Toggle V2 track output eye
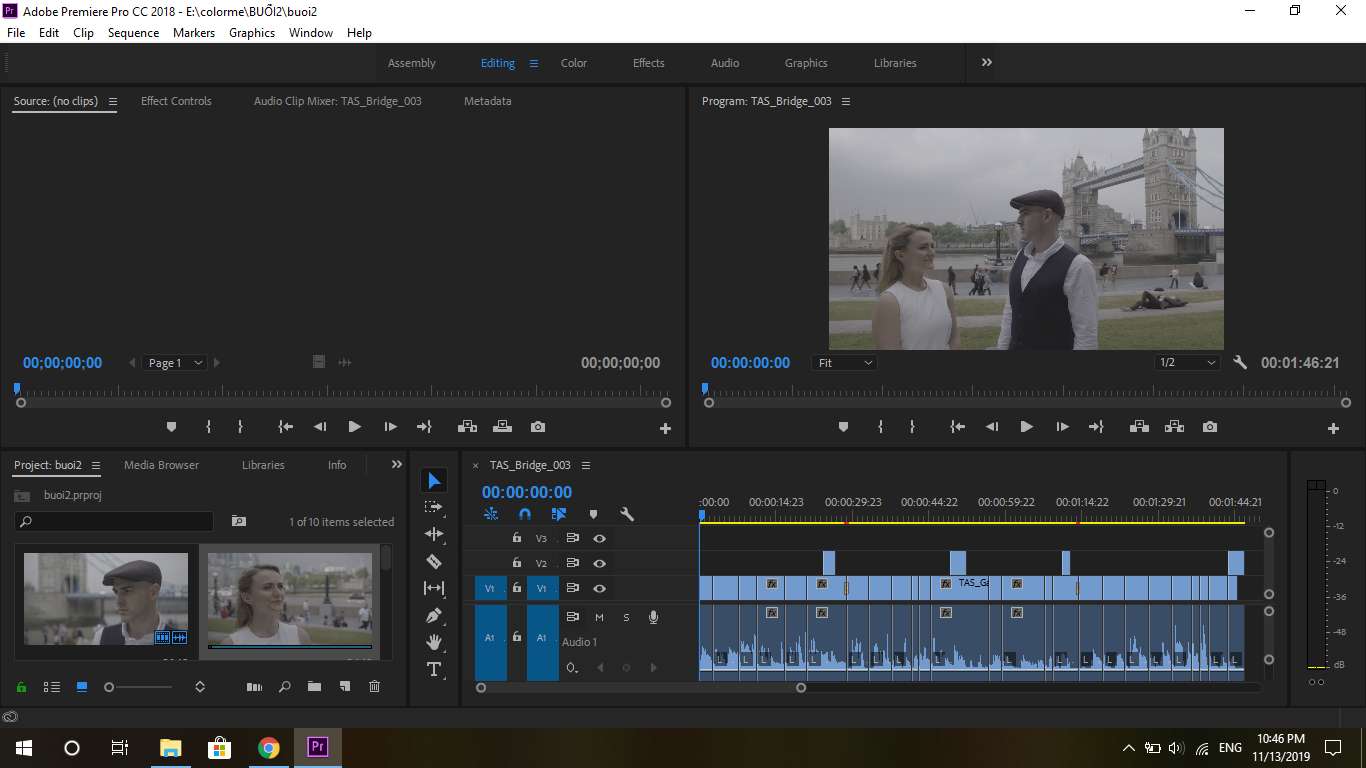Screen dimensions: 1366x768 599,563
